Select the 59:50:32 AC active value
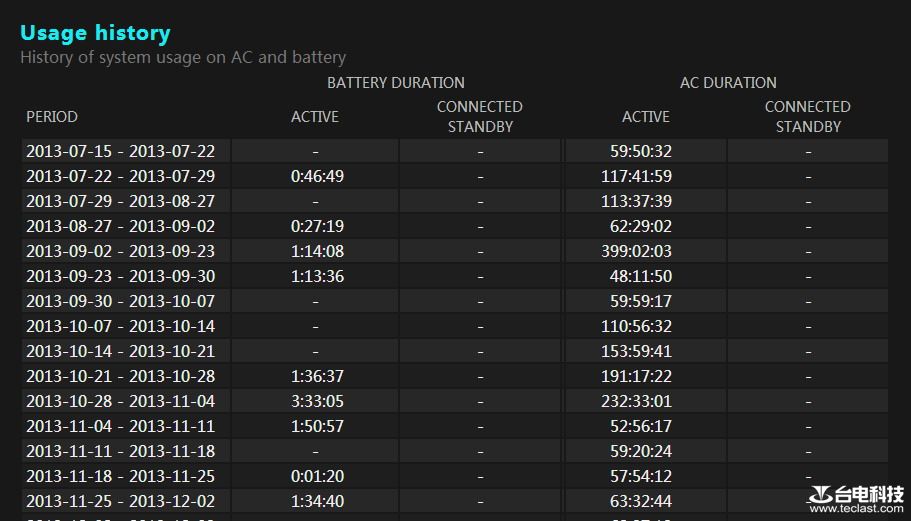 (x=640, y=151)
